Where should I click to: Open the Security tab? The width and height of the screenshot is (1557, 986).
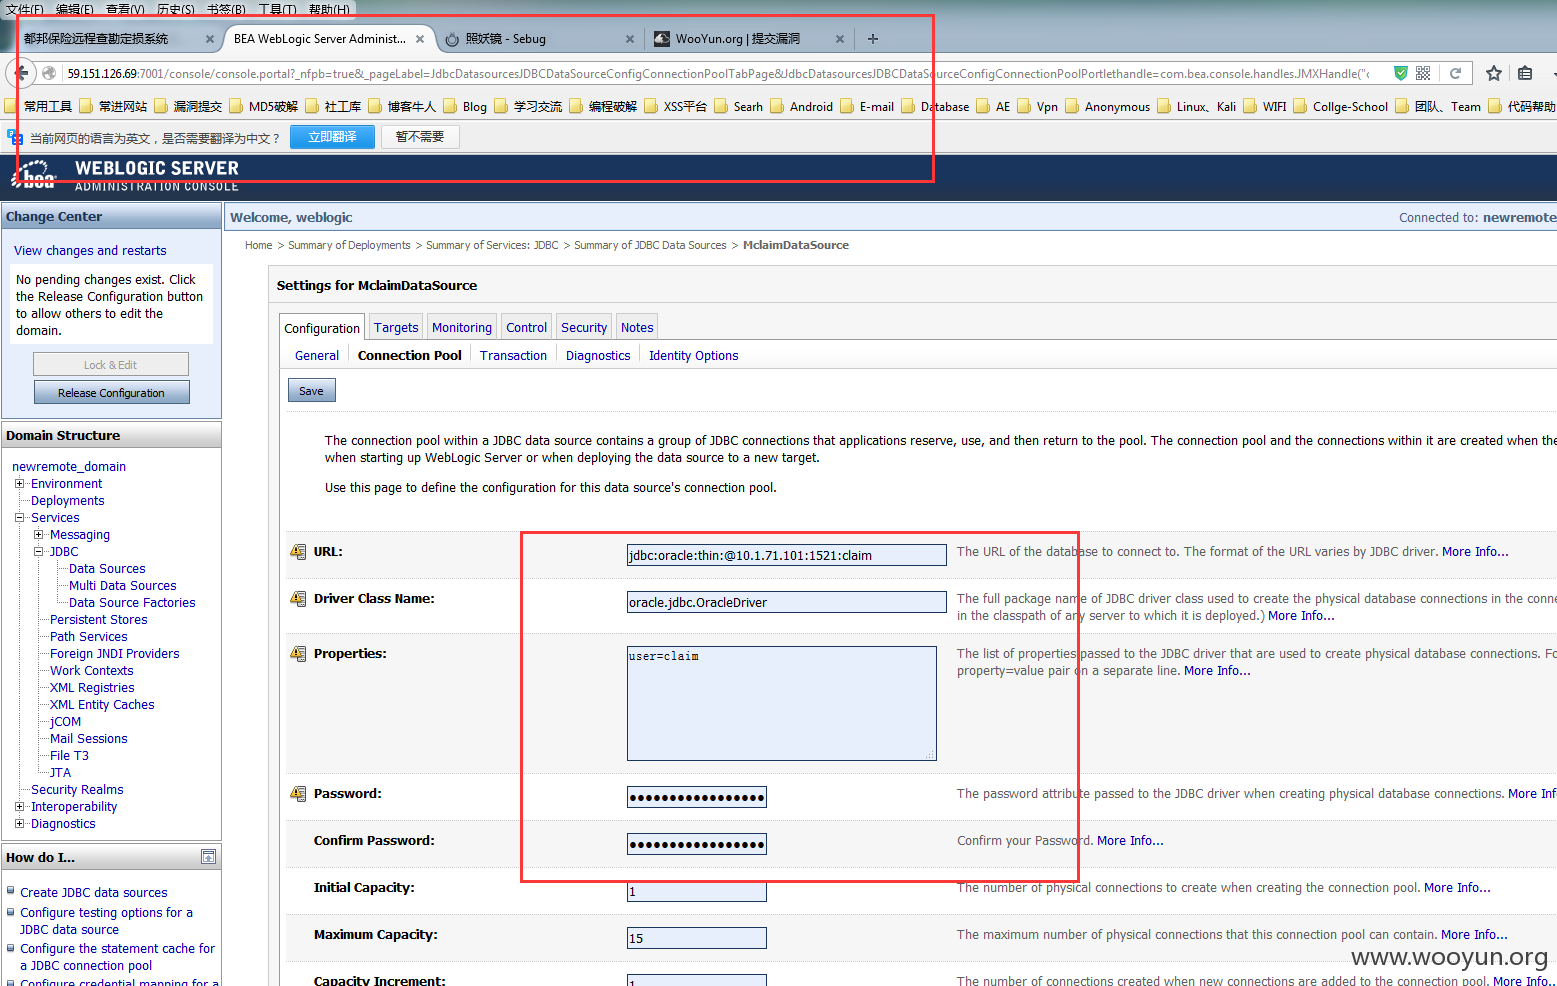584,327
